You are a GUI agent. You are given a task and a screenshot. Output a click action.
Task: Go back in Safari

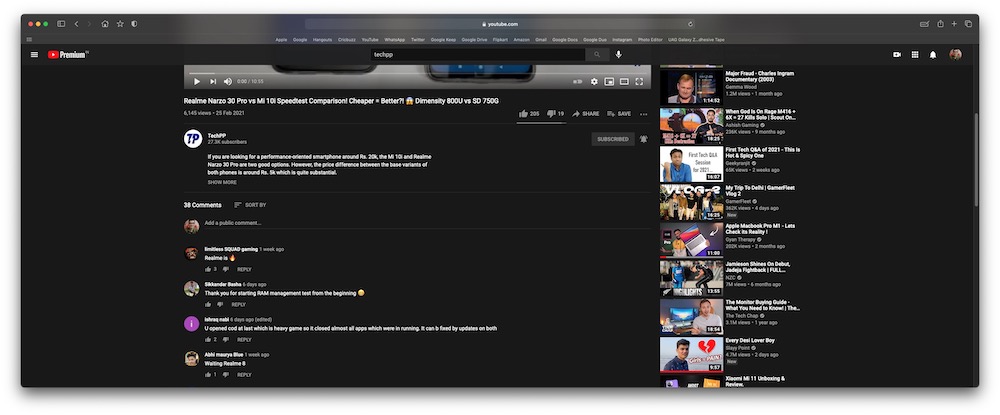click(77, 24)
